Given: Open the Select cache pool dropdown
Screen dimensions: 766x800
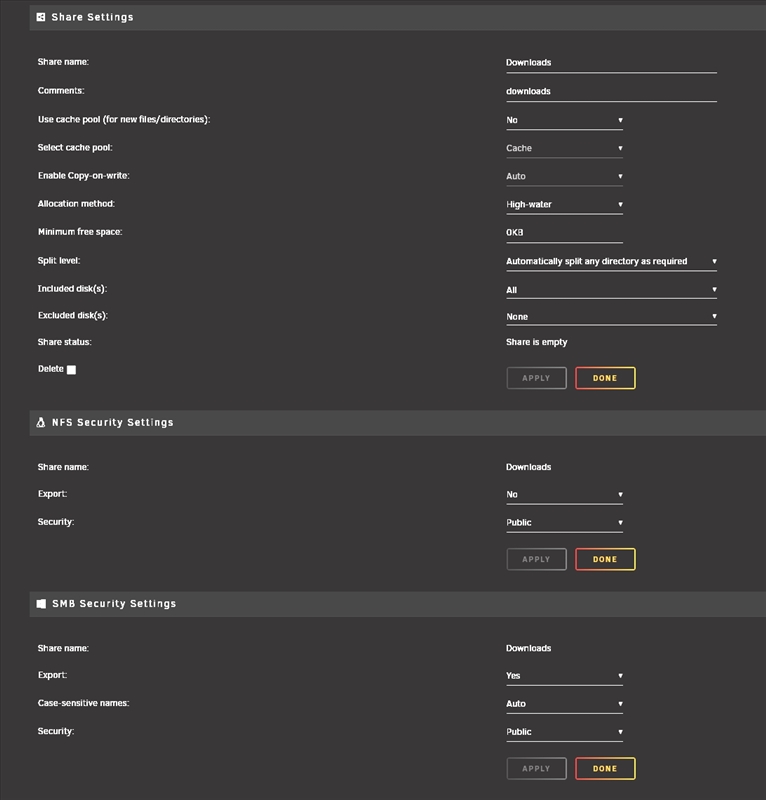Looking at the screenshot, I should coord(564,148).
